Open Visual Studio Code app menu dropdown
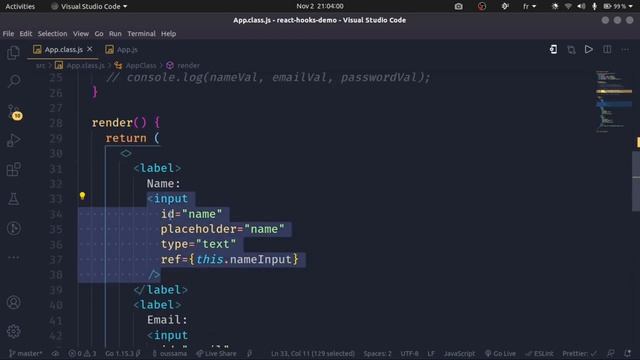The image size is (640, 360). (89, 7)
